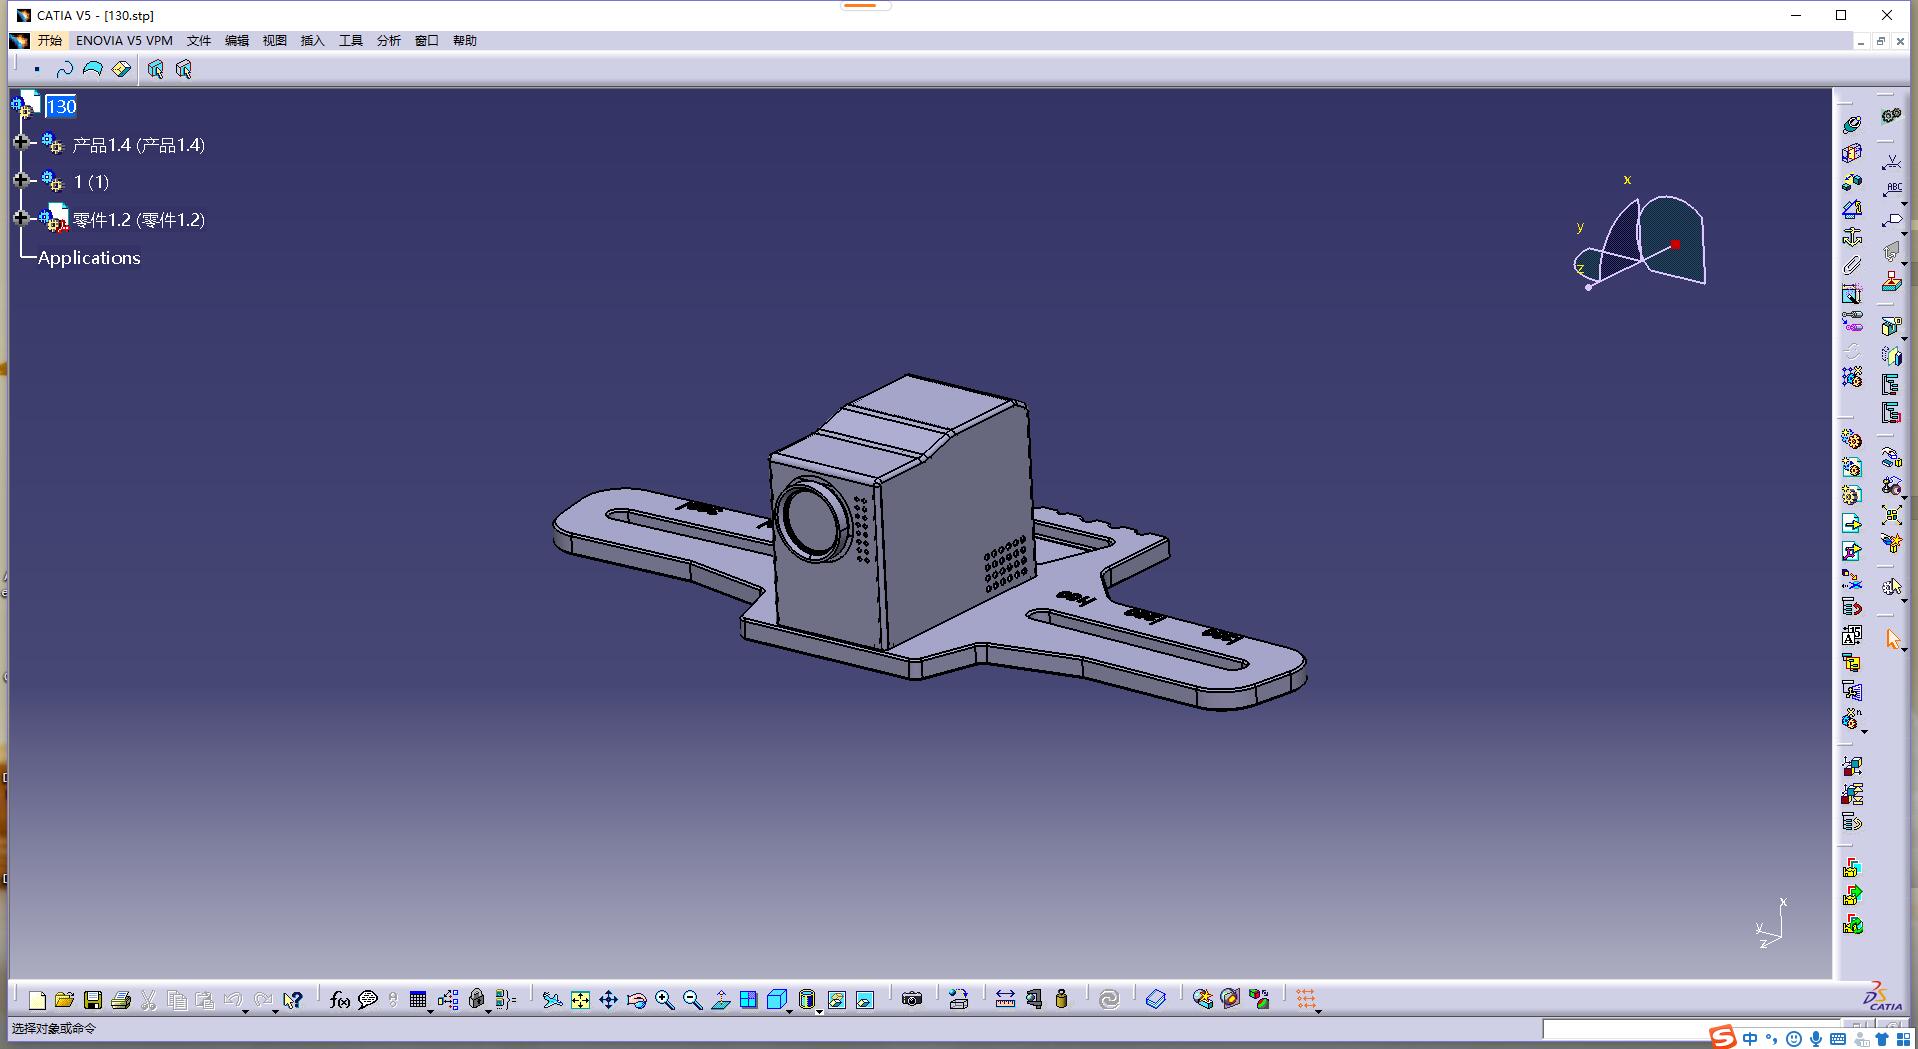Select the Pan view tool
This screenshot has height=1049, width=1918.
[x=608, y=1000]
